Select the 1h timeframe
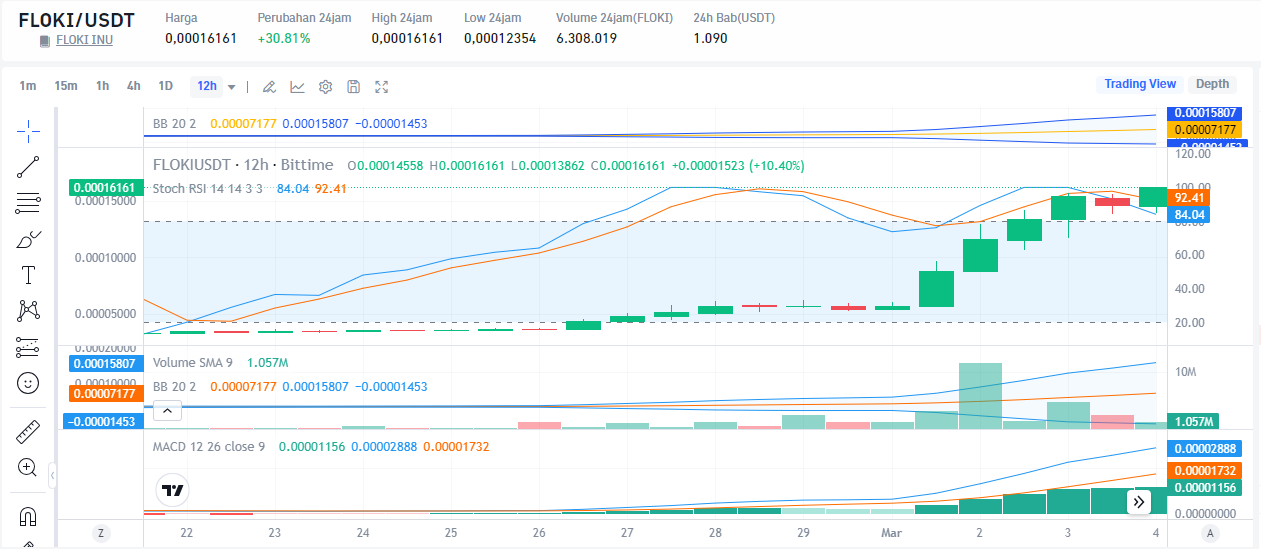The image size is (1261, 549). point(103,86)
